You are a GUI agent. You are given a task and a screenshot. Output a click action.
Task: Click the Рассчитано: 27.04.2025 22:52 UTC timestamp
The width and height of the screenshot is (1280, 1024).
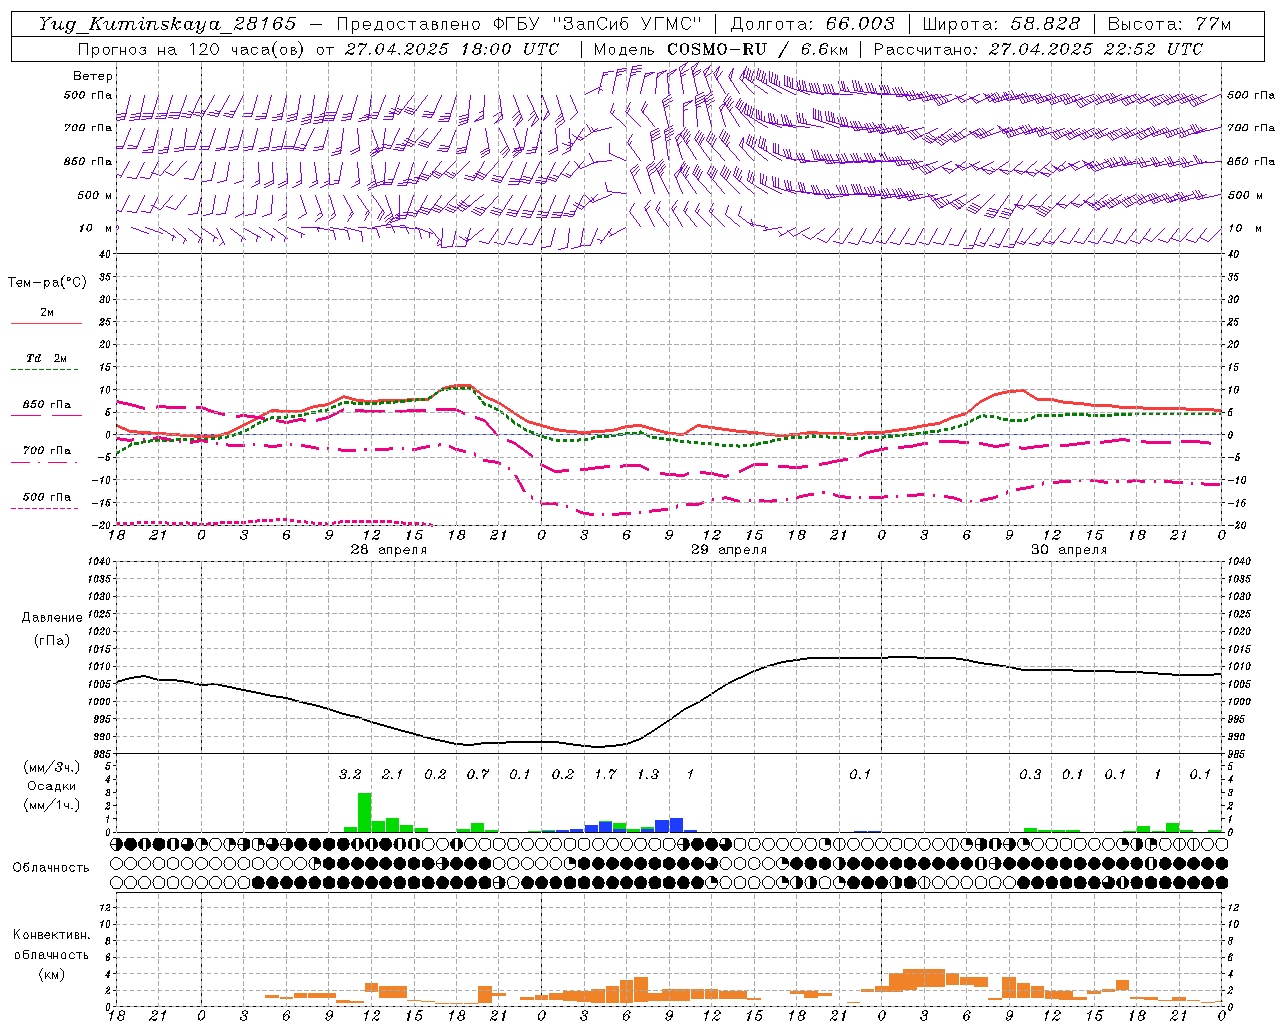coord(1039,49)
